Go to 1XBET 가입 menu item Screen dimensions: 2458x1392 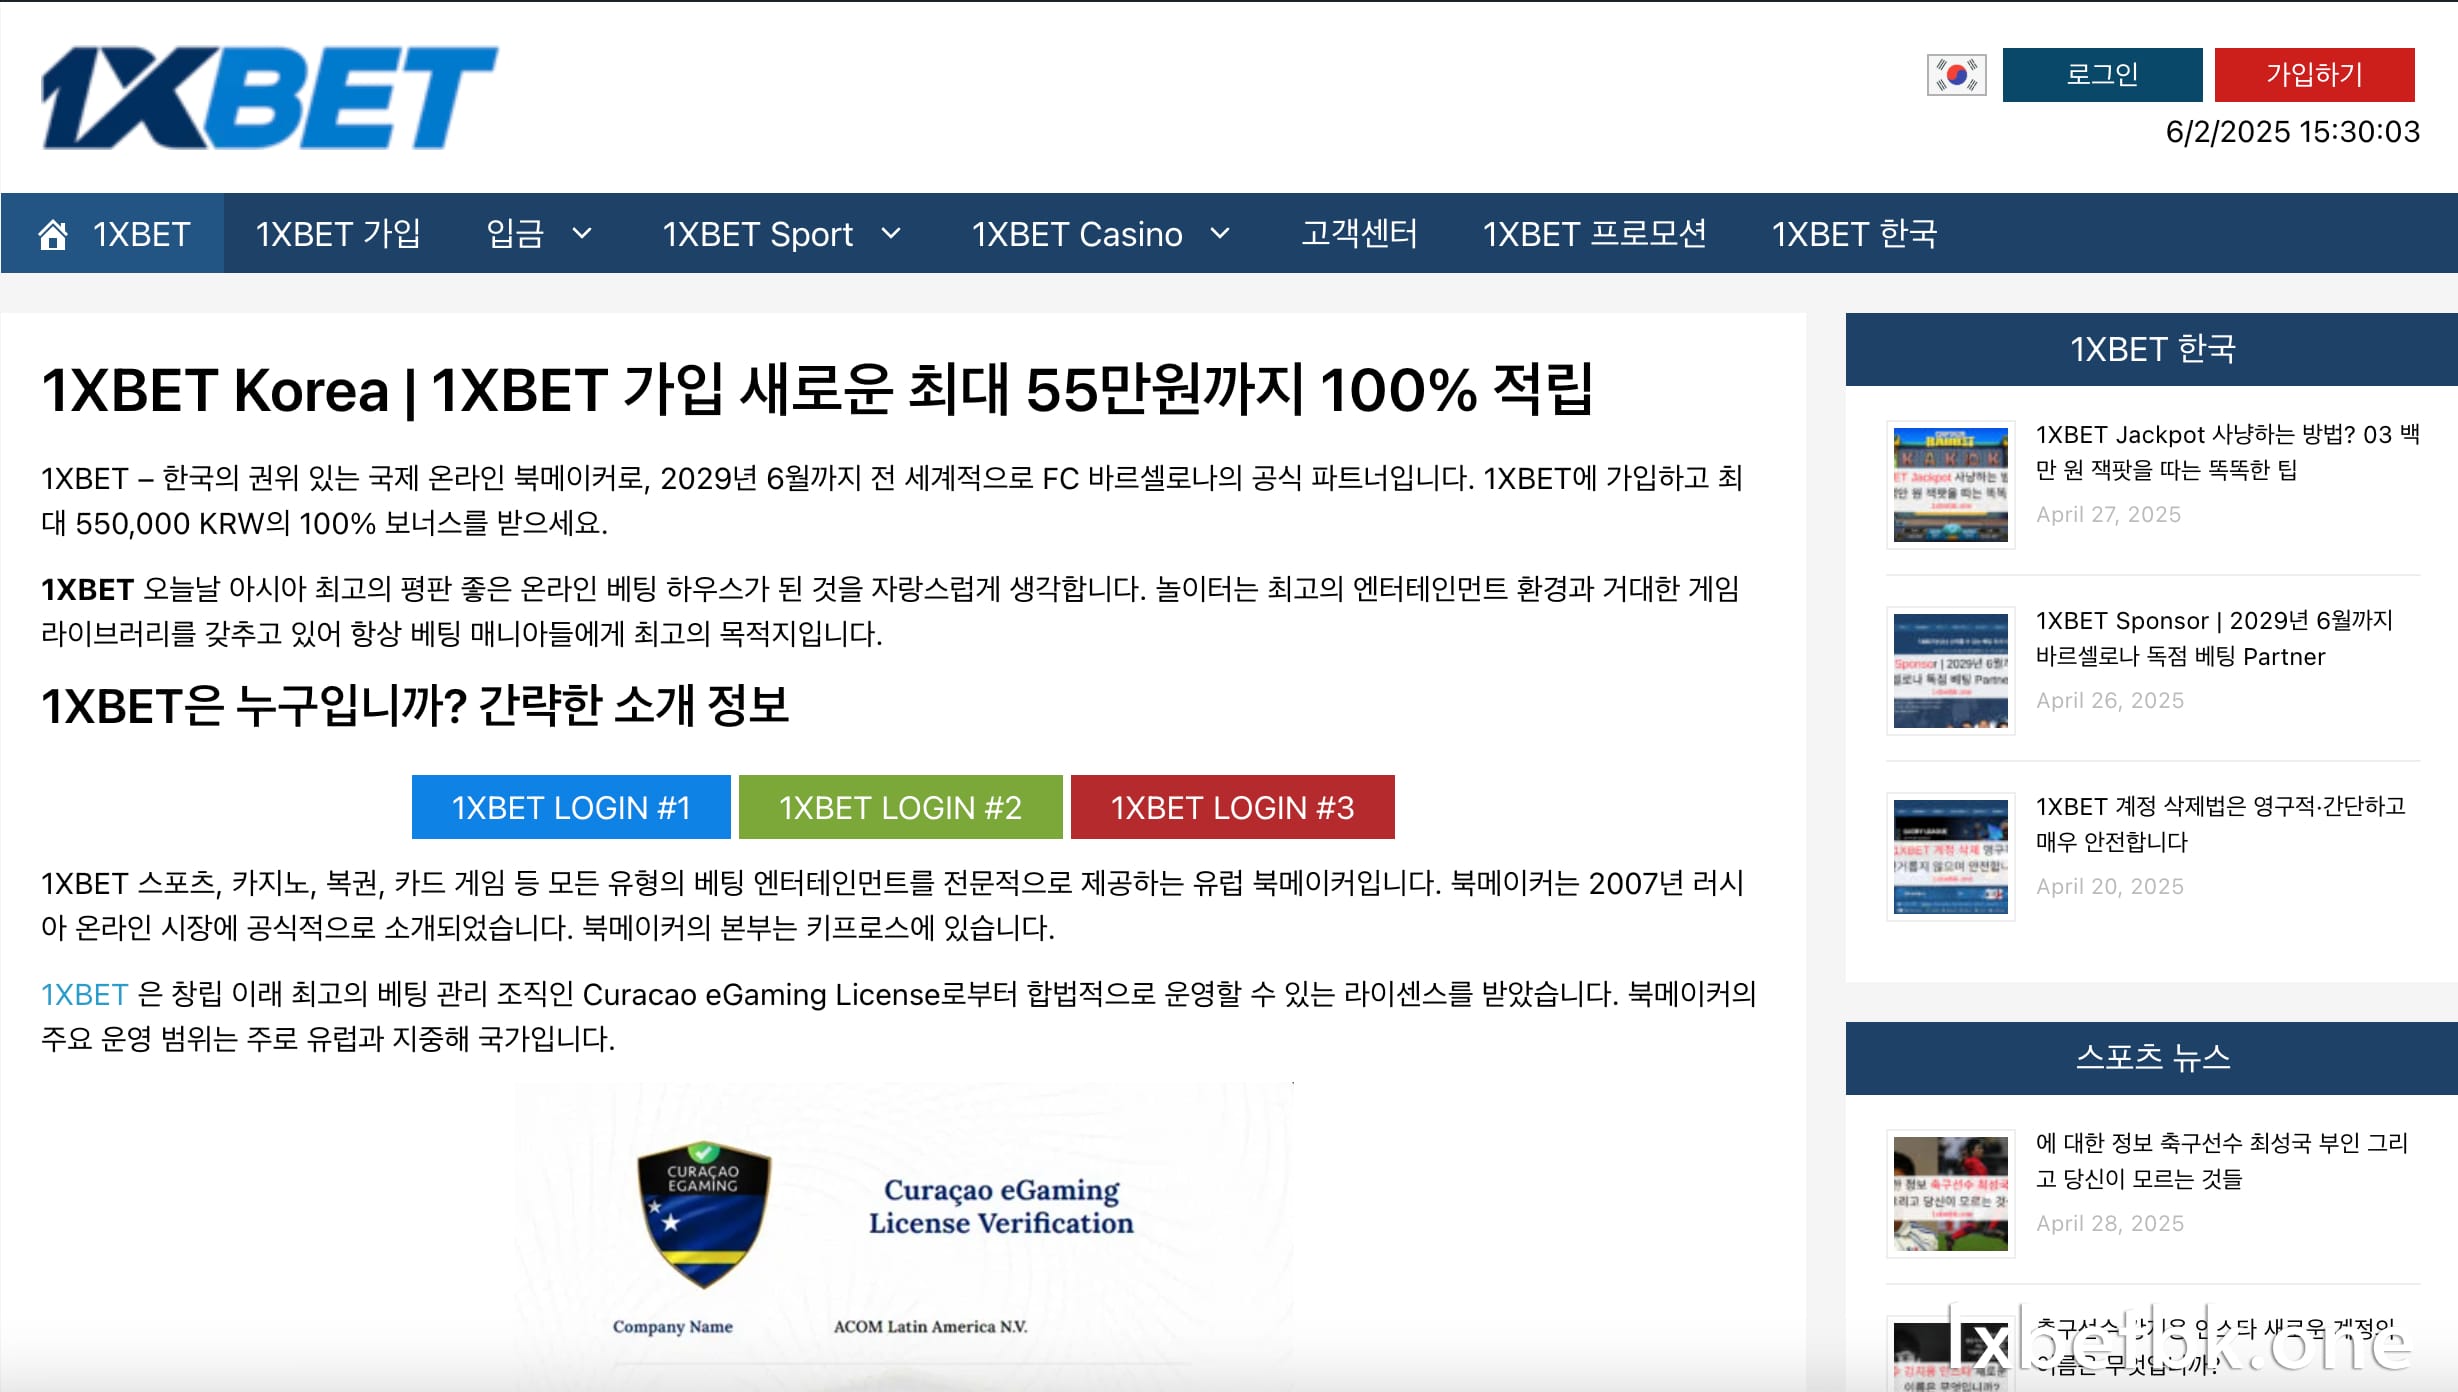tap(338, 234)
